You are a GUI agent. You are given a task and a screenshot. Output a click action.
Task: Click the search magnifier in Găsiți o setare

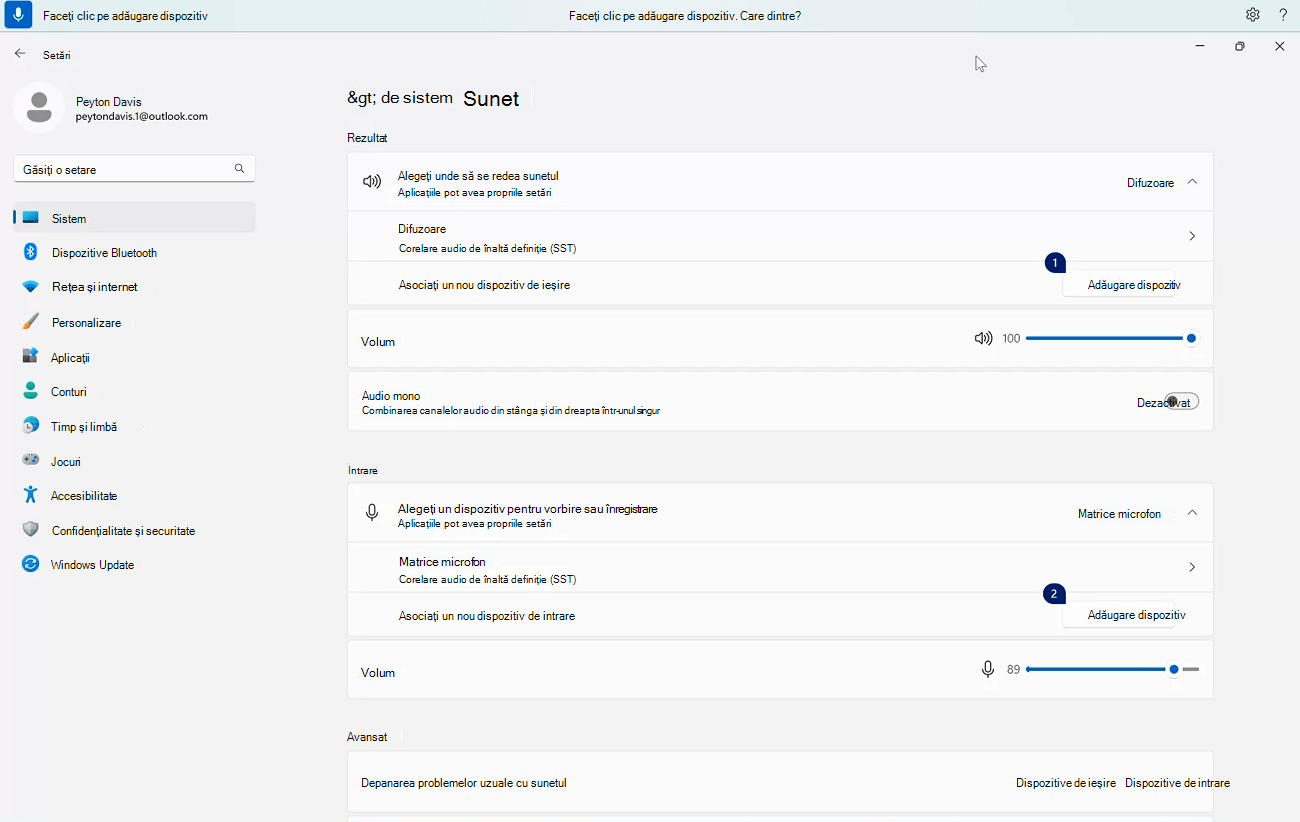click(239, 169)
